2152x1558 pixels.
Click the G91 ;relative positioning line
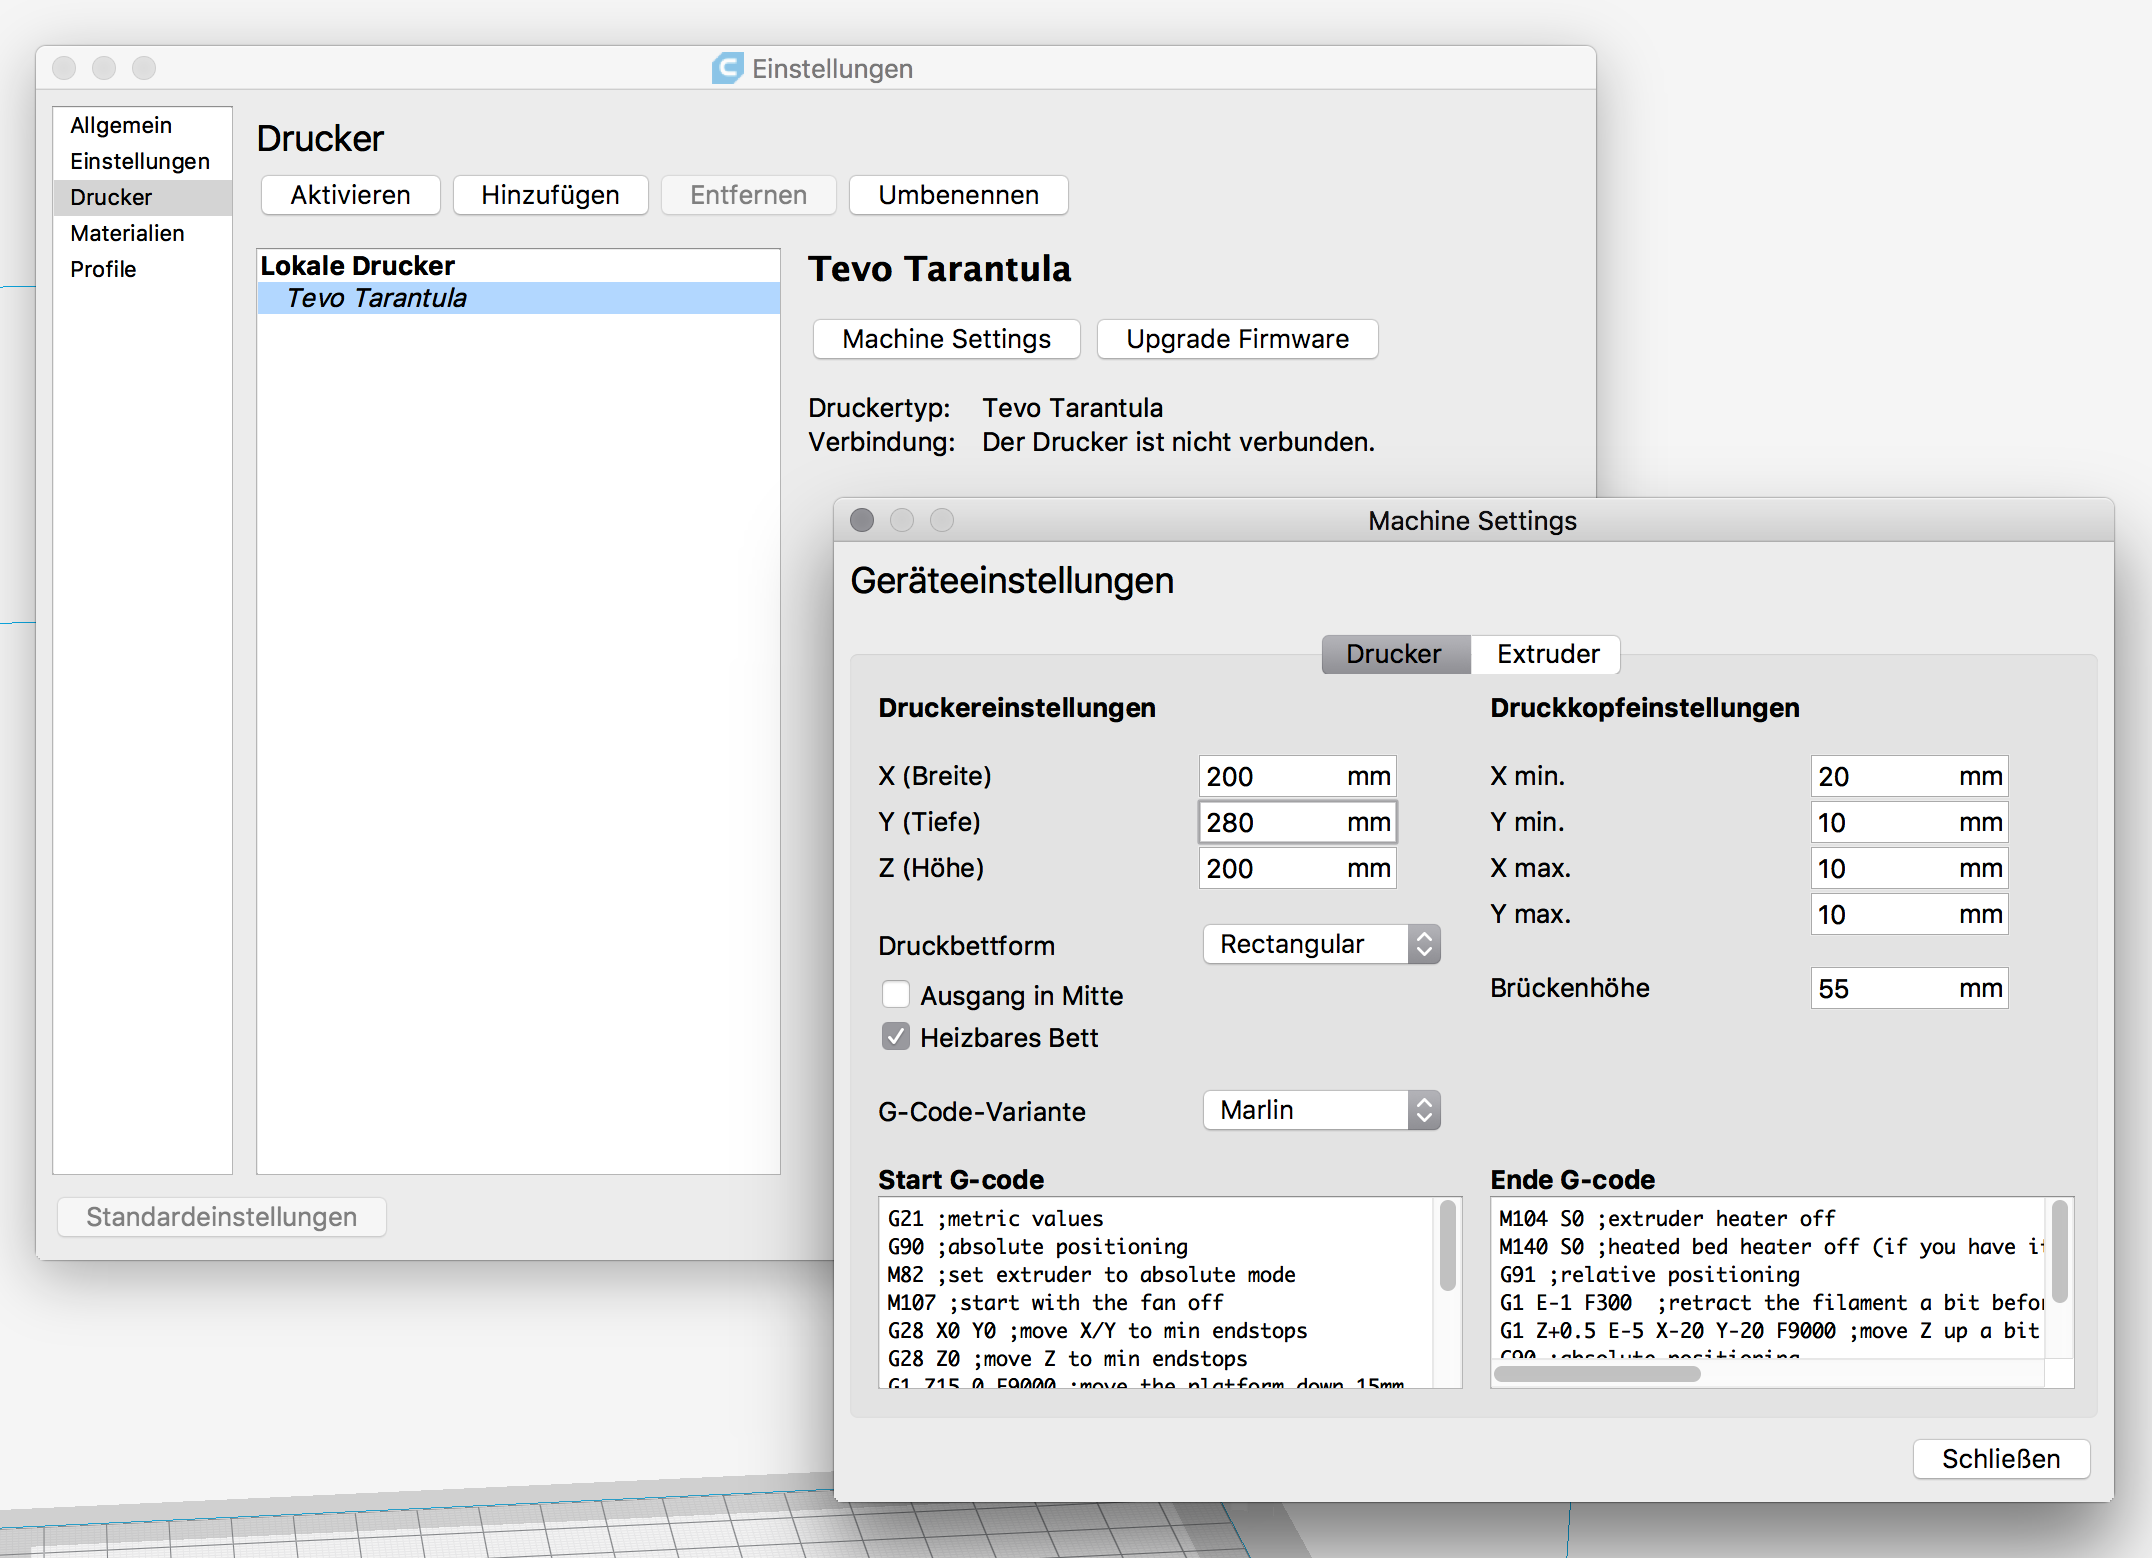(x=1650, y=1274)
